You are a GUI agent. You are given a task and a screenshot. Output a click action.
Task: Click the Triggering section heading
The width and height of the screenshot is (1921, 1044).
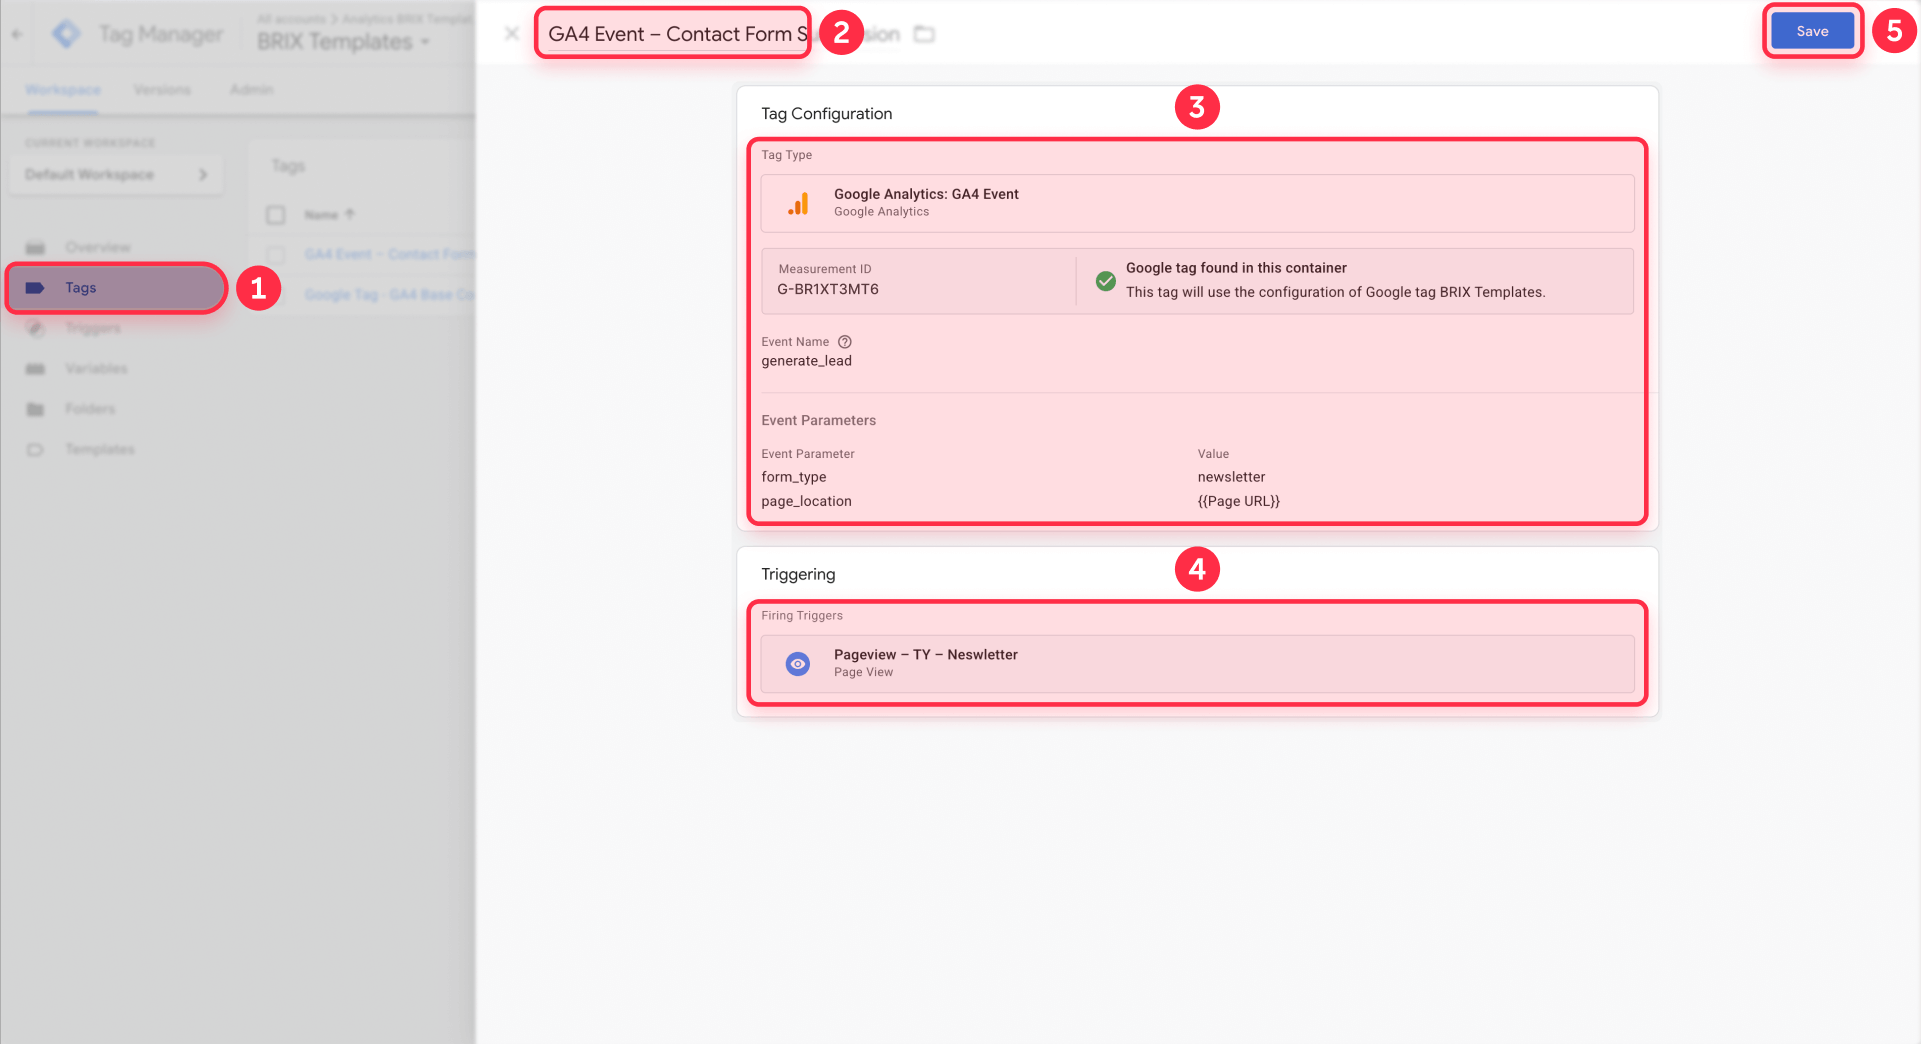pos(798,574)
